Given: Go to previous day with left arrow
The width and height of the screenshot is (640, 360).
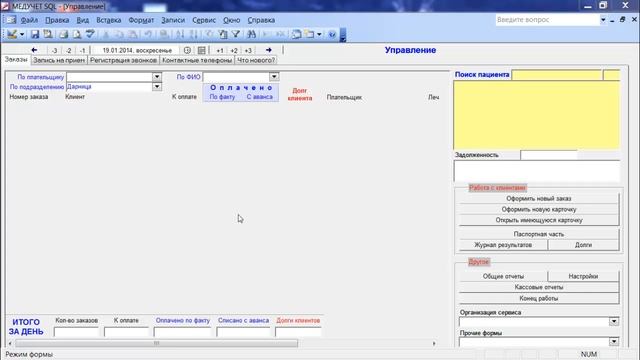Looking at the screenshot, I should [x=34, y=50].
